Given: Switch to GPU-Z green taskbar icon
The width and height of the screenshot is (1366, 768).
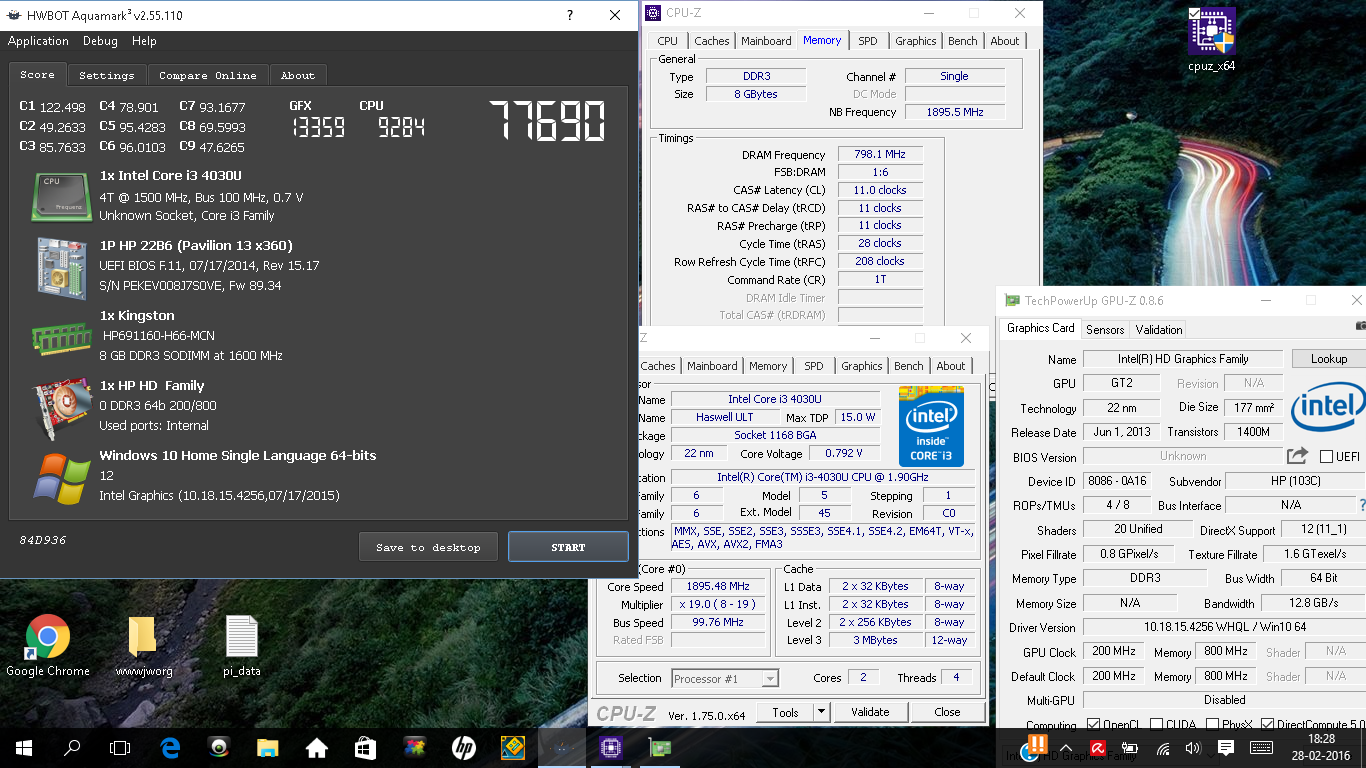Looking at the screenshot, I should [659, 747].
